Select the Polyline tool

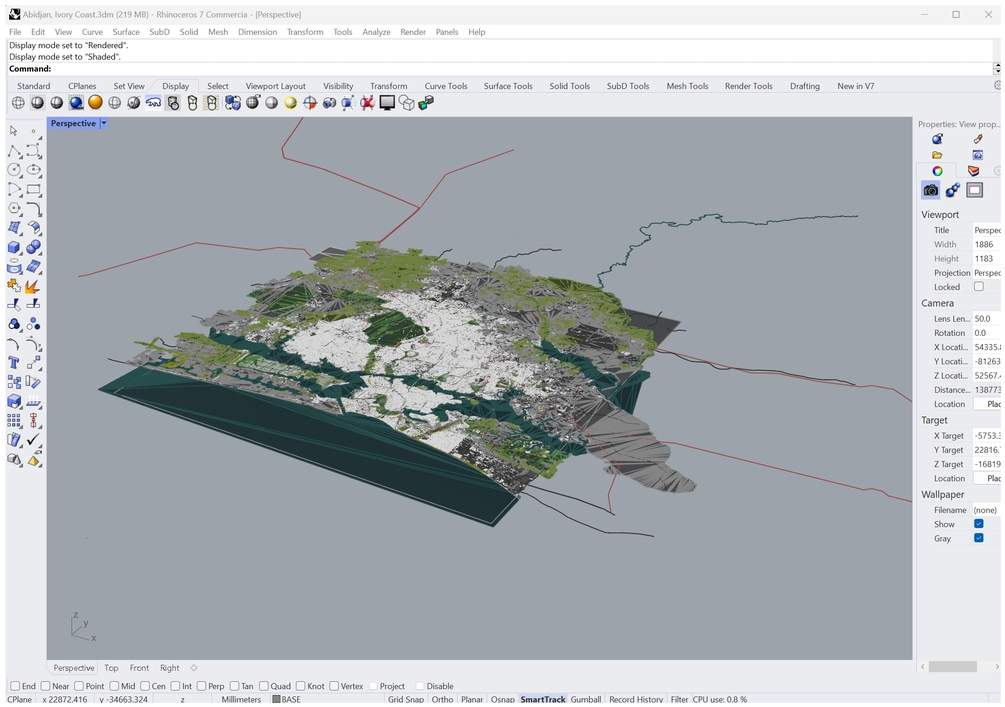[14, 151]
